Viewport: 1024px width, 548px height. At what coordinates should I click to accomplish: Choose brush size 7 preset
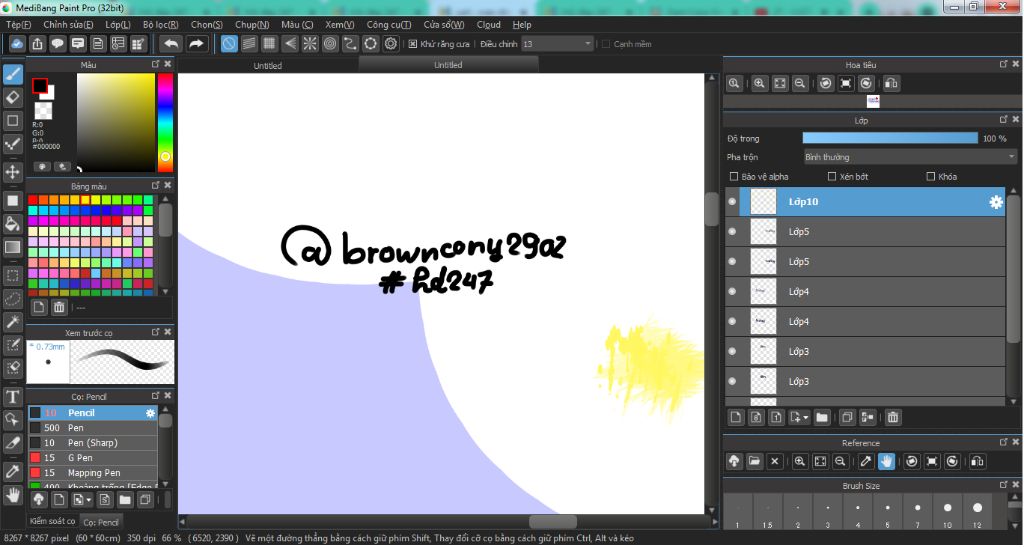918,511
